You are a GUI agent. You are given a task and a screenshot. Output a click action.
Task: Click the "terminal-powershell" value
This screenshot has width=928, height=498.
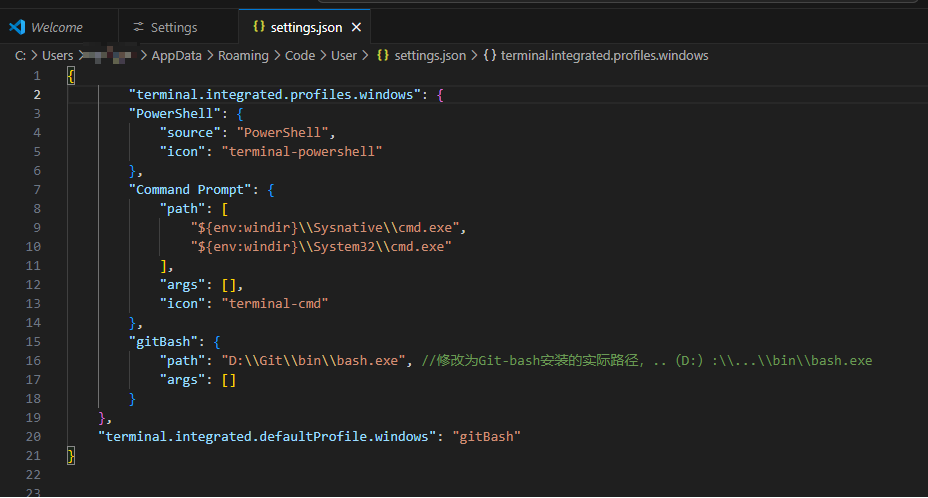point(302,152)
